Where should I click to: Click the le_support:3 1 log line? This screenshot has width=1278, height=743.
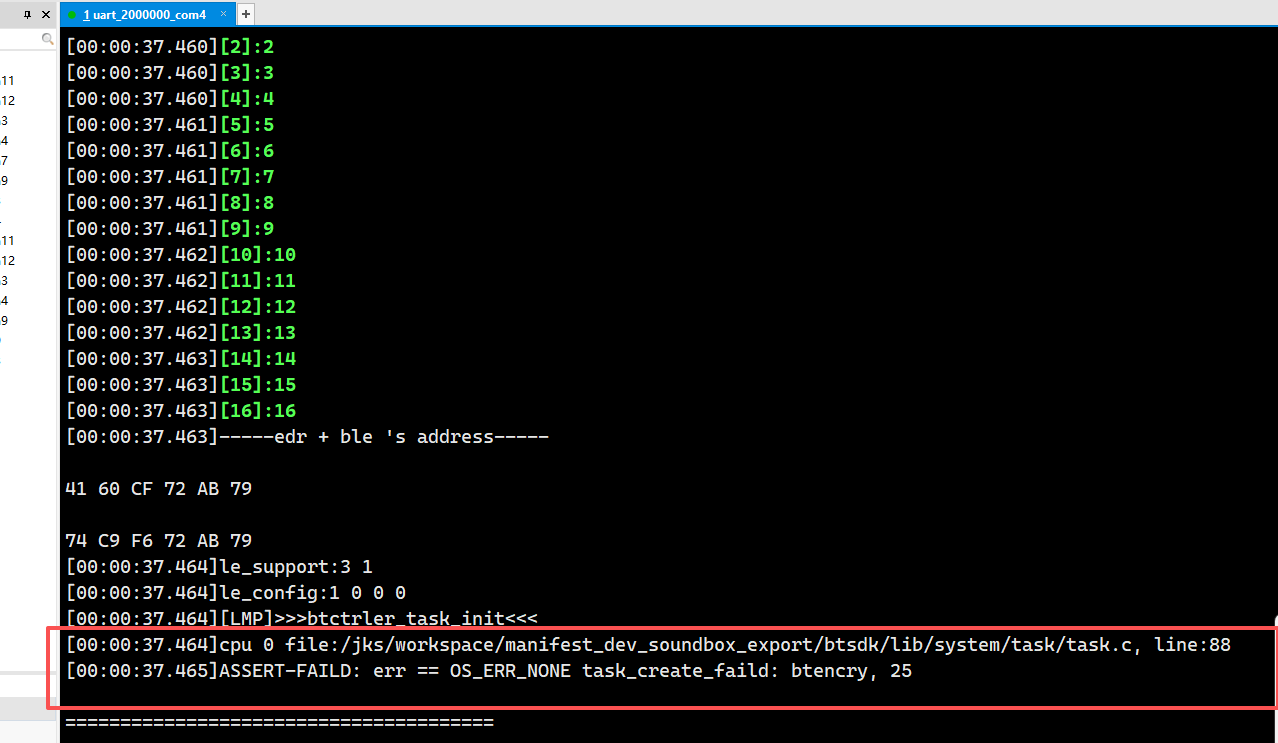[219, 567]
